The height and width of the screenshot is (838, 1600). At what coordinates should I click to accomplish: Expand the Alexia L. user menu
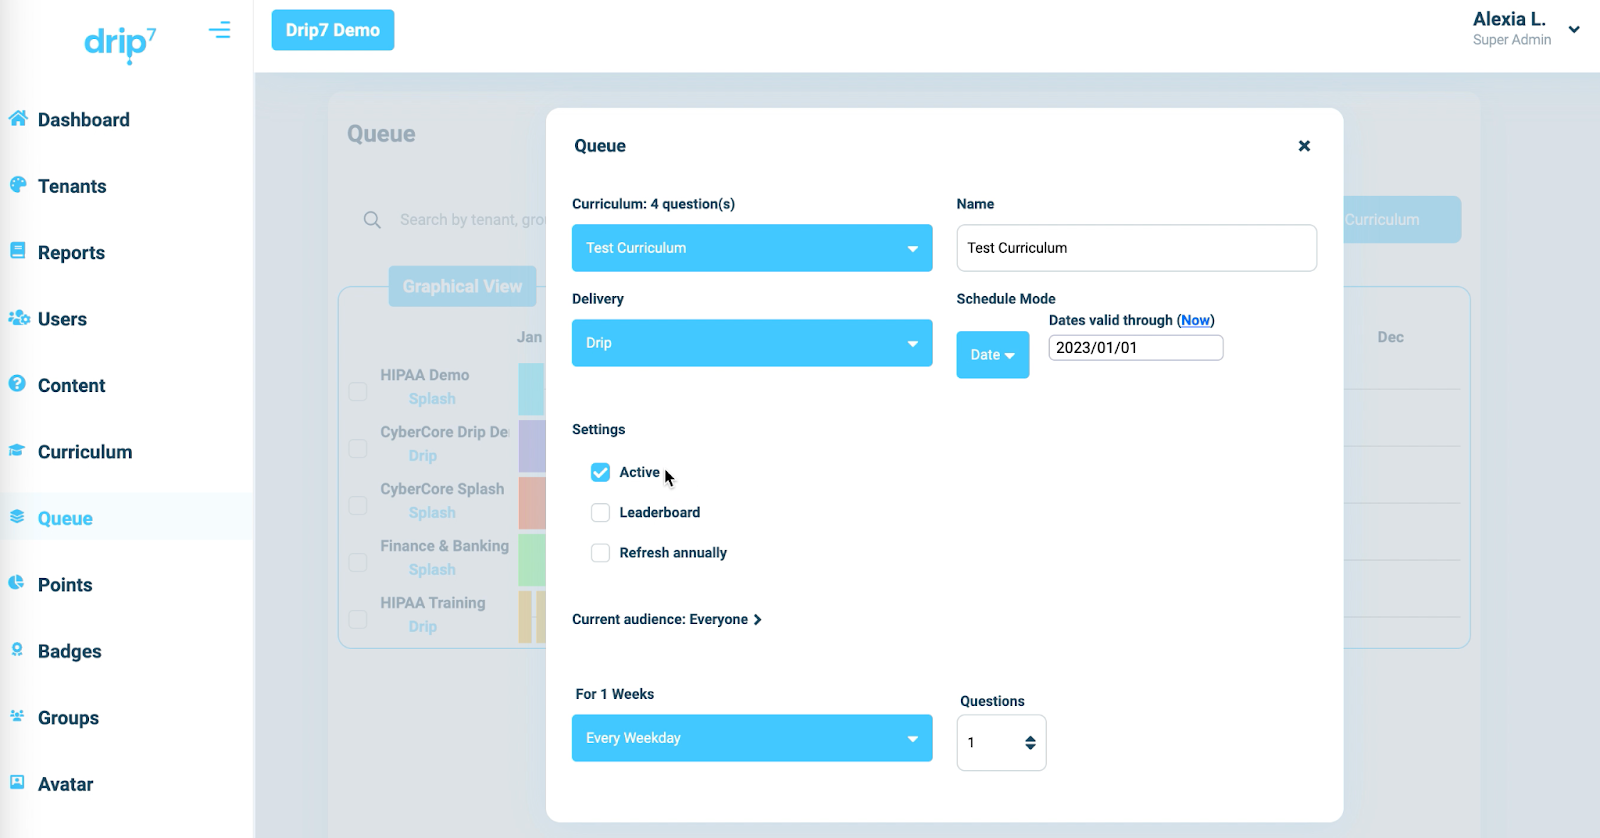tap(1574, 29)
